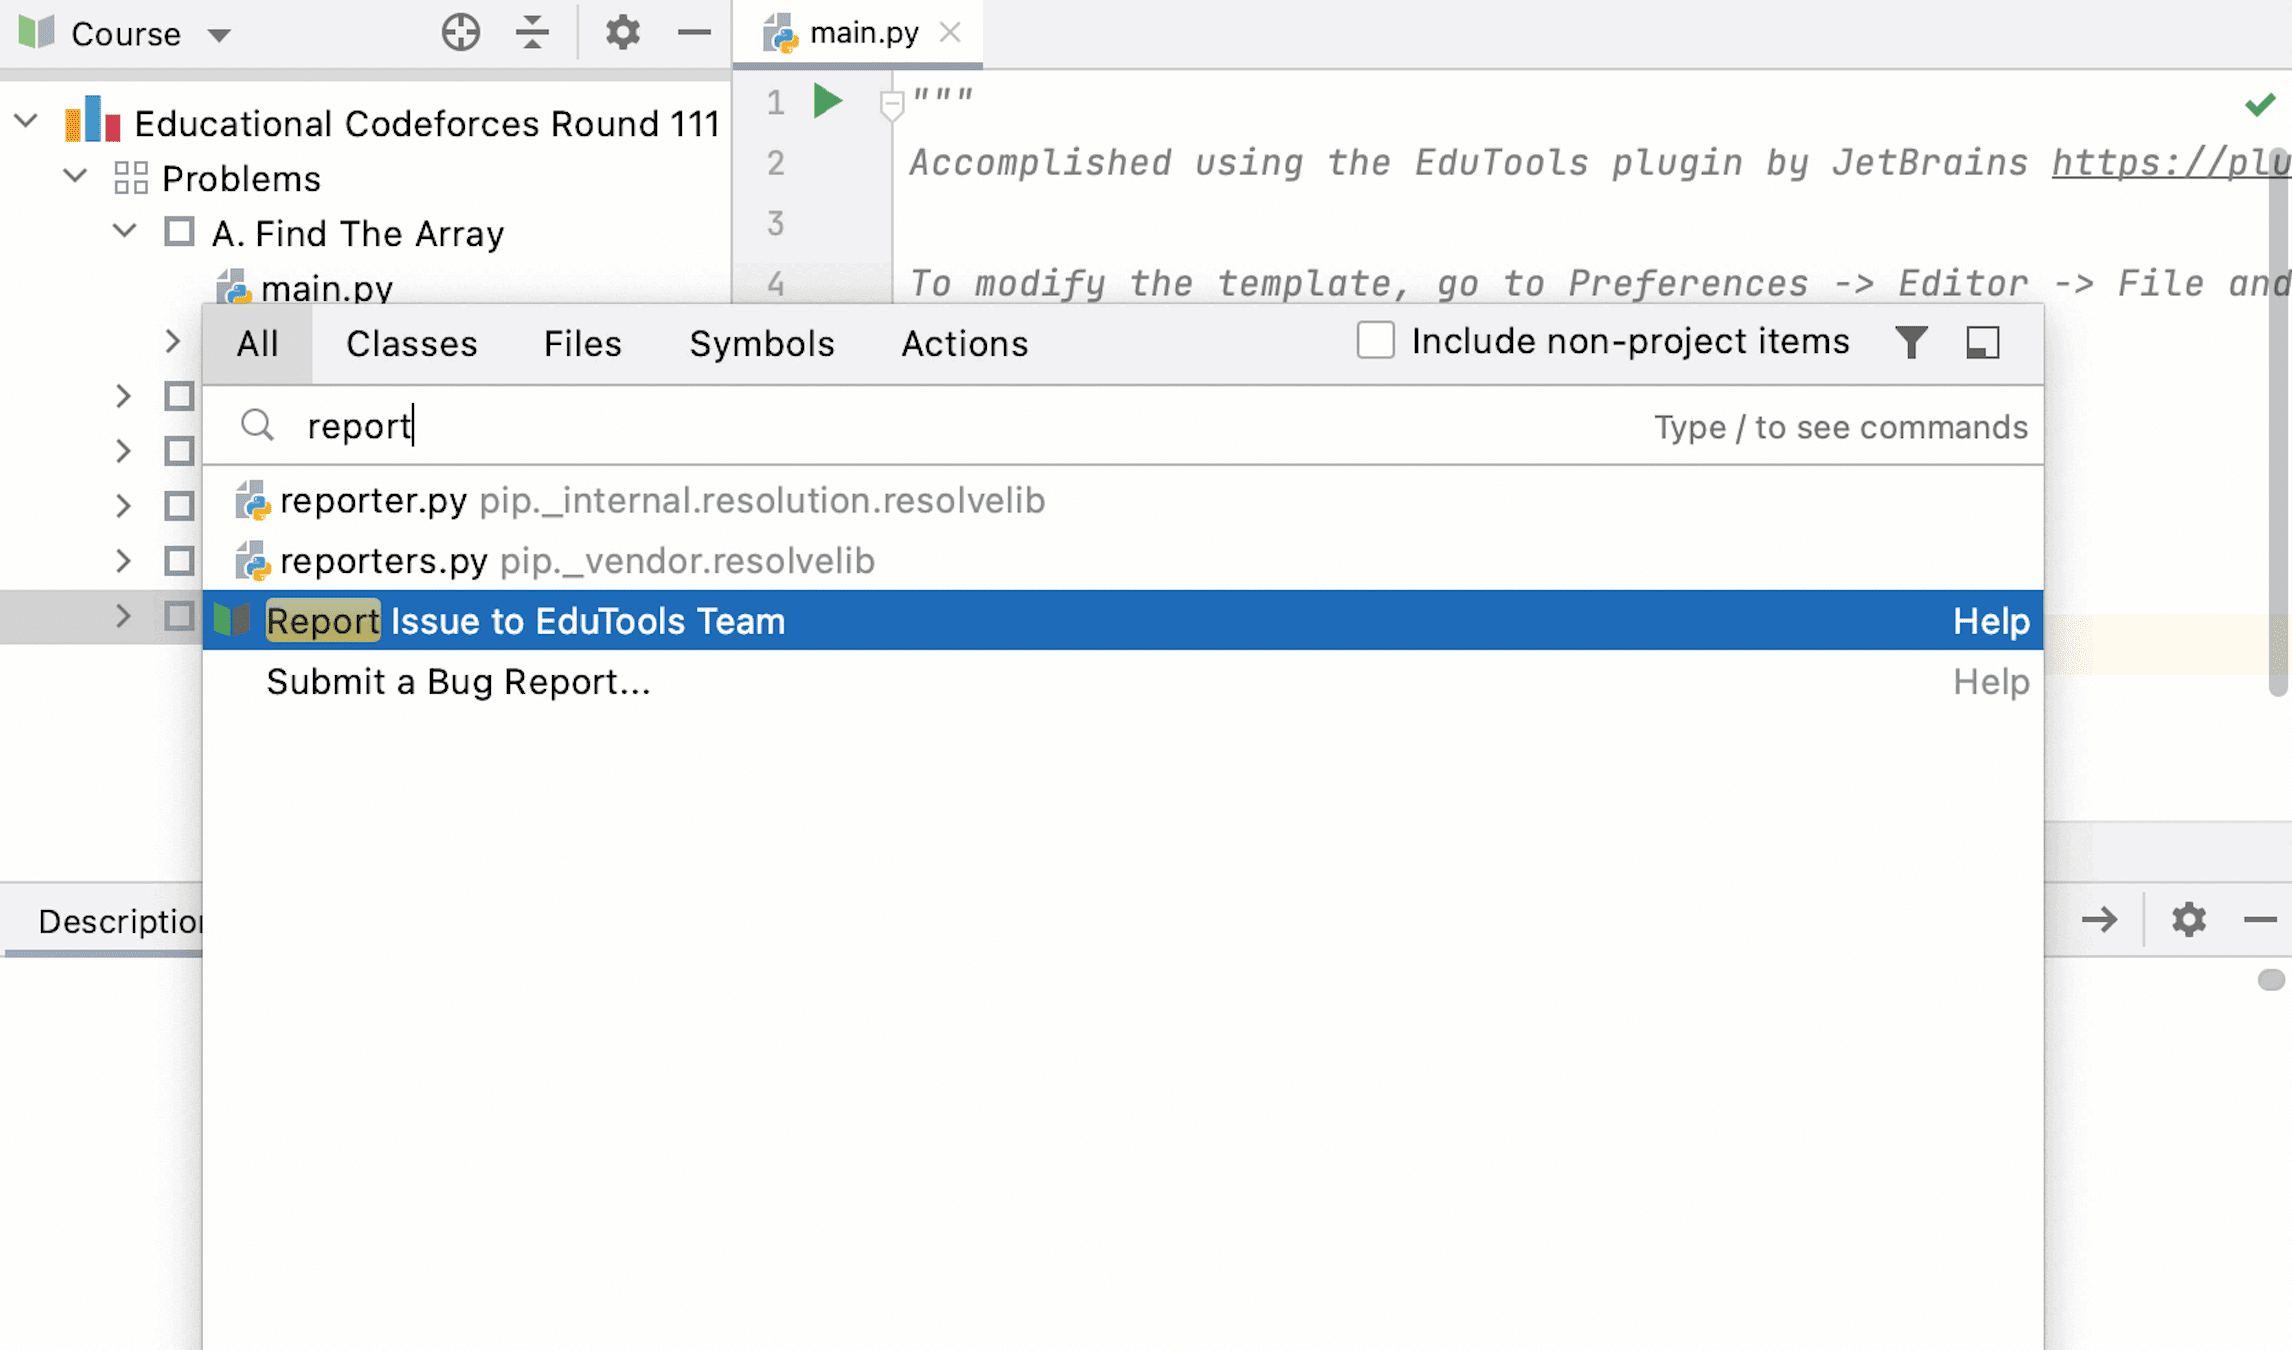Open the https://plu... link in line 2

tap(2170, 162)
